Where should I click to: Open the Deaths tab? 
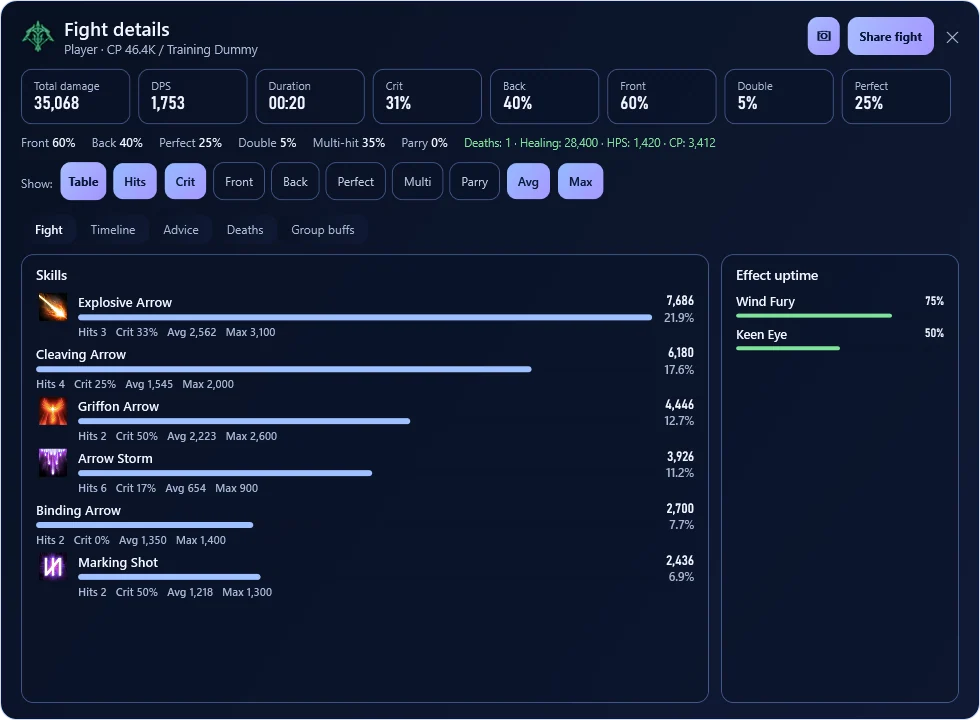245,230
